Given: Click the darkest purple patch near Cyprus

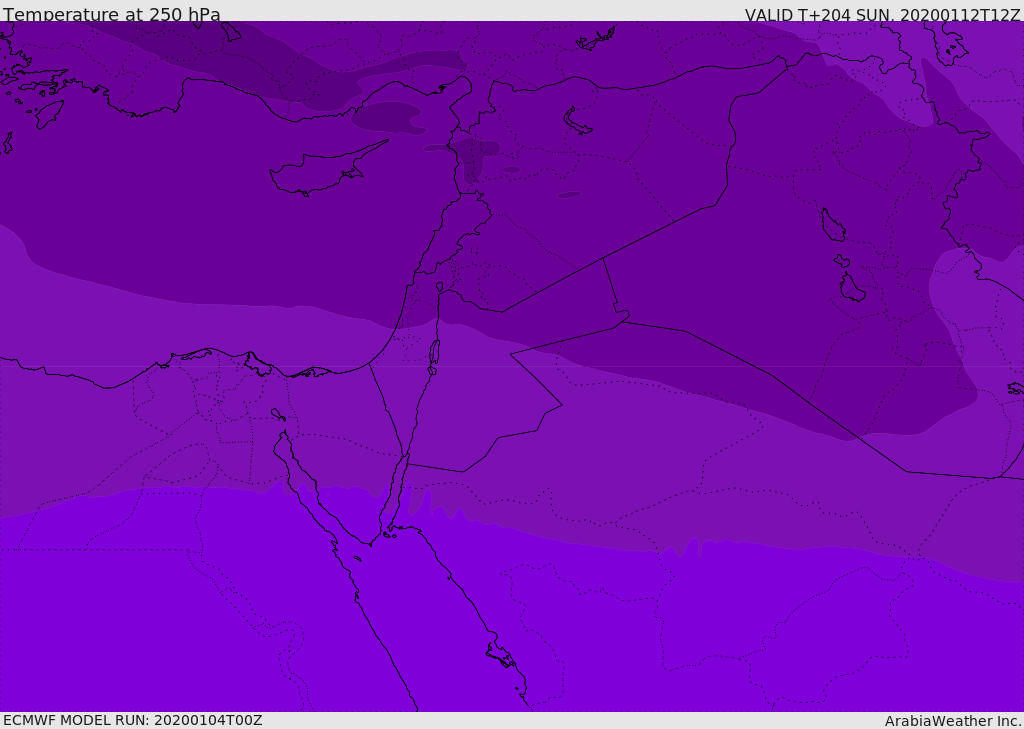Looking at the screenshot, I should 387,117.
